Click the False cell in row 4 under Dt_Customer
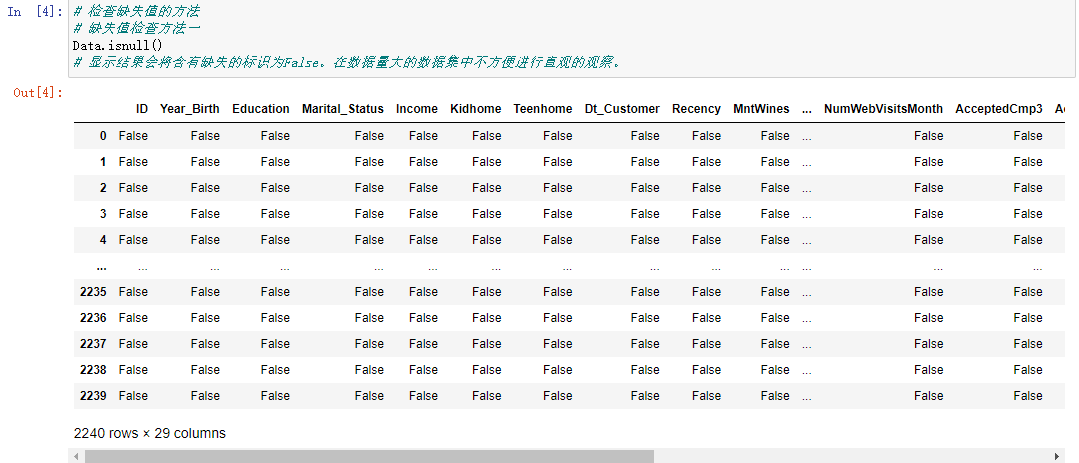1079x463 pixels. click(645, 240)
